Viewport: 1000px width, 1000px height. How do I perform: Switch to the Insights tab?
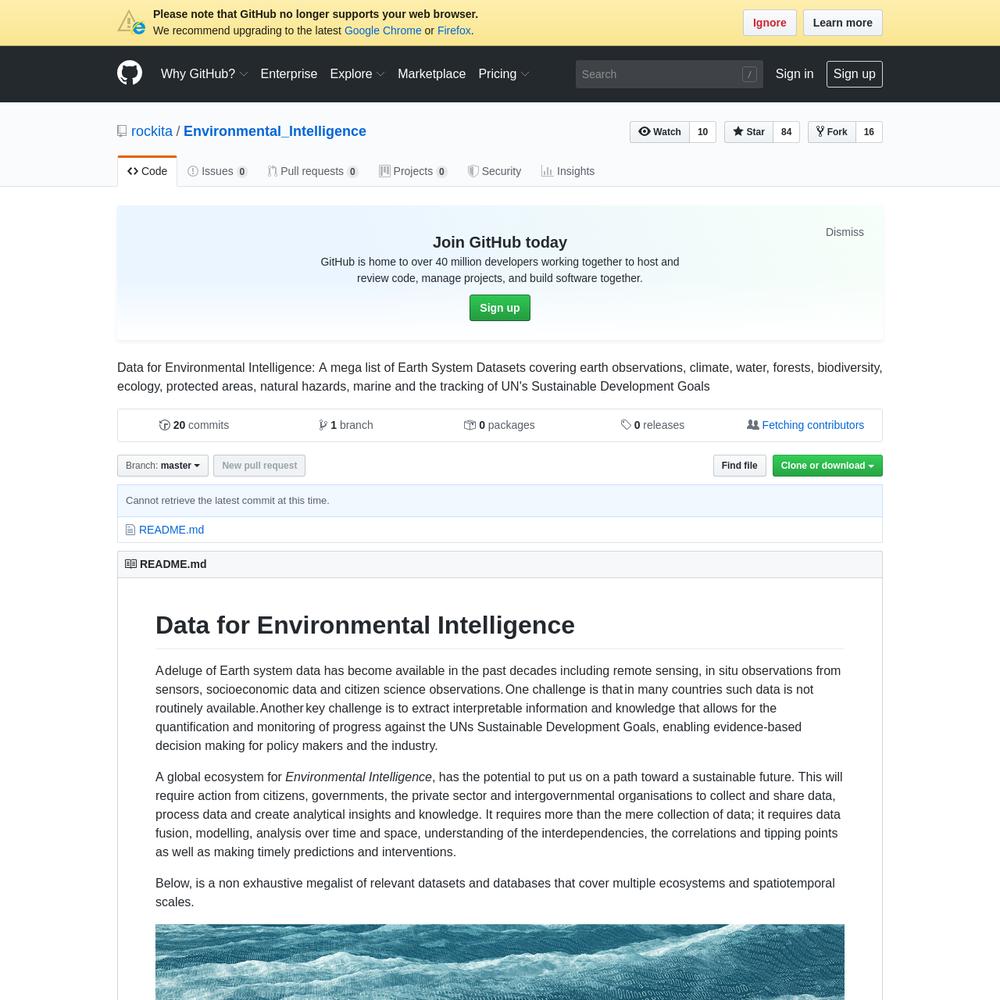(x=568, y=171)
